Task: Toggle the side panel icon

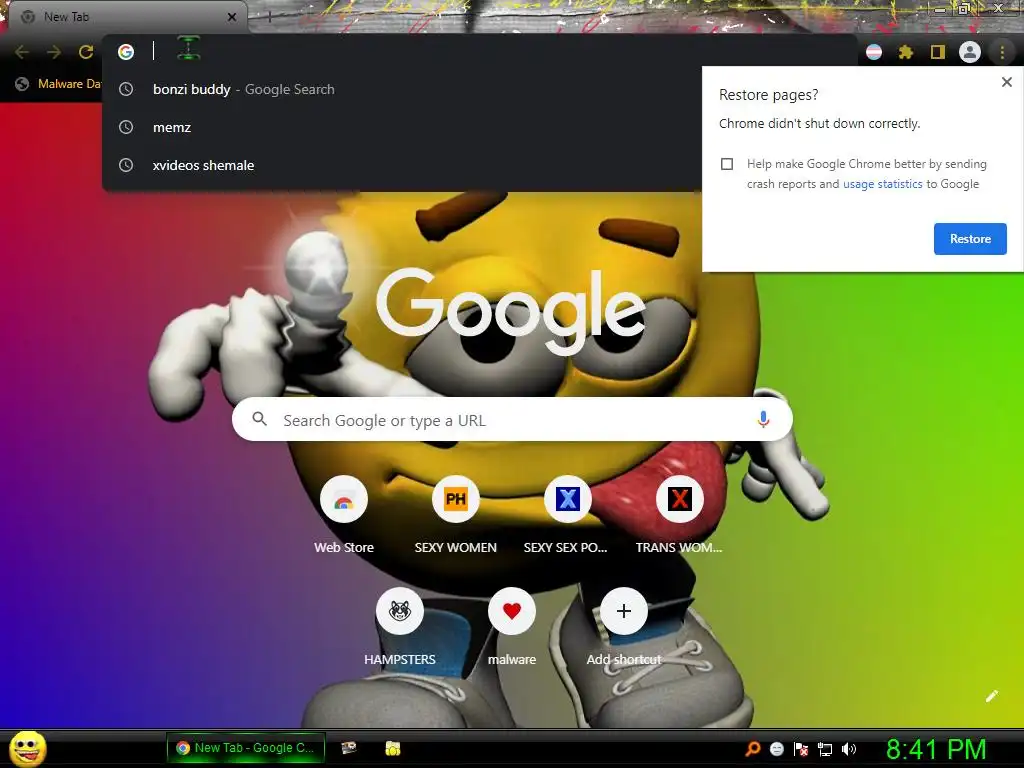Action: [x=938, y=52]
